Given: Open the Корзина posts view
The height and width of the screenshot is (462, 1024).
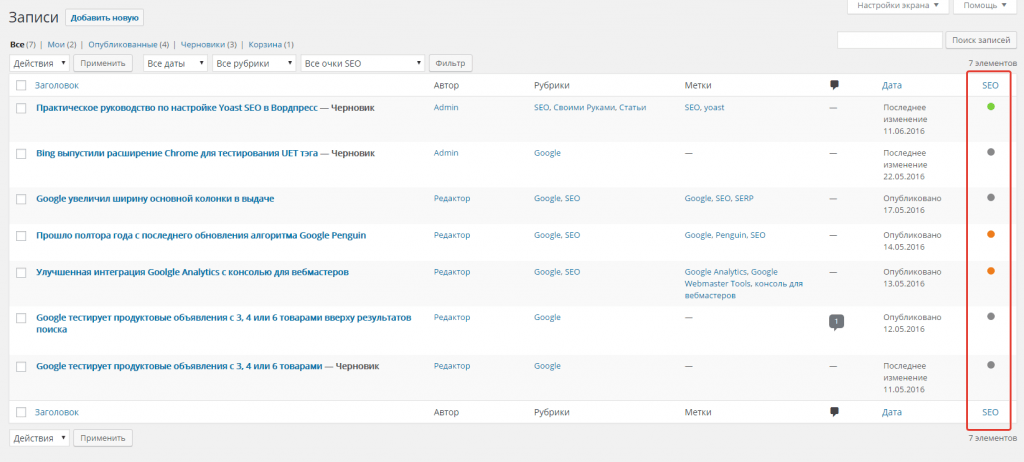Looking at the screenshot, I should coord(265,44).
